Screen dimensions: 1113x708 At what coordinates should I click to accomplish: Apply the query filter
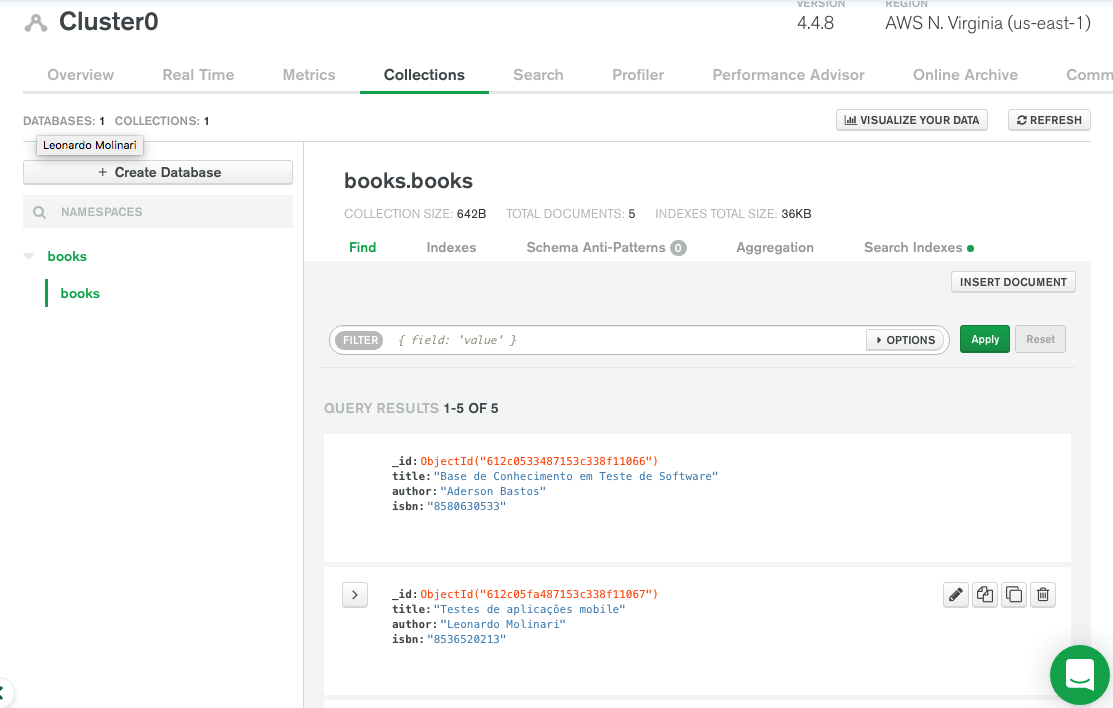pos(985,339)
